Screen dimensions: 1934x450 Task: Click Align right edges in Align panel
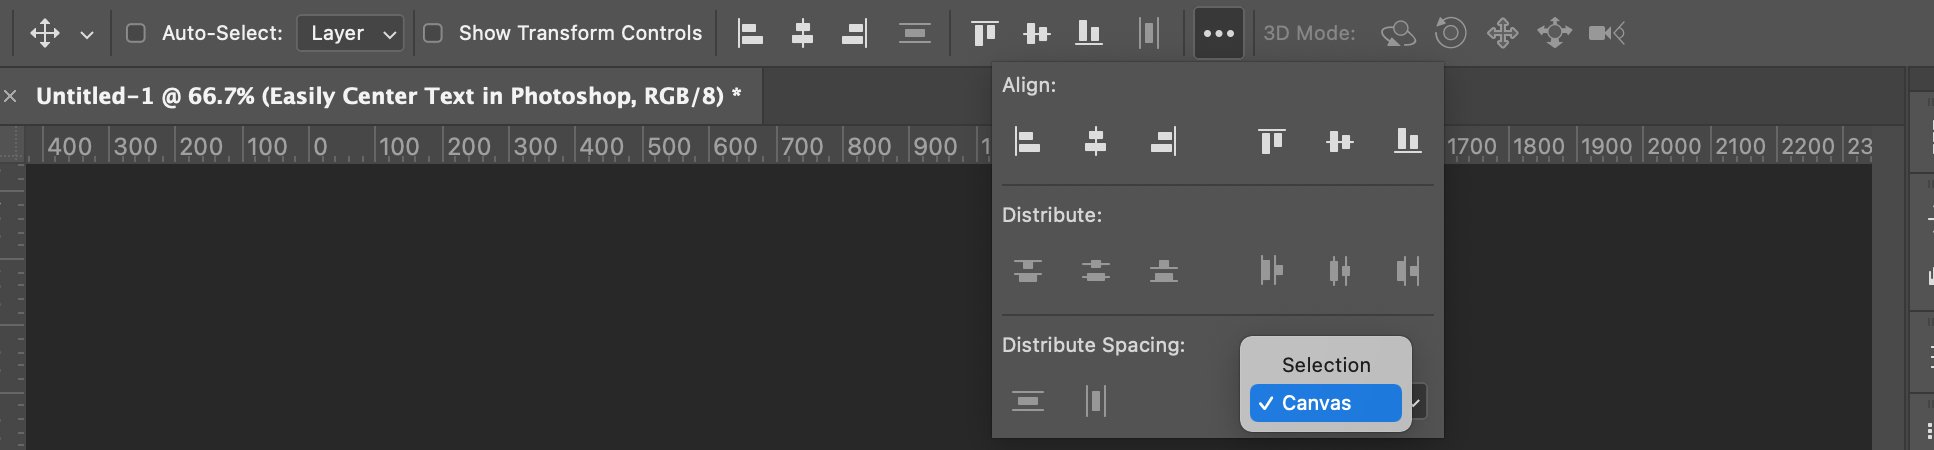(x=1163, y=141)
